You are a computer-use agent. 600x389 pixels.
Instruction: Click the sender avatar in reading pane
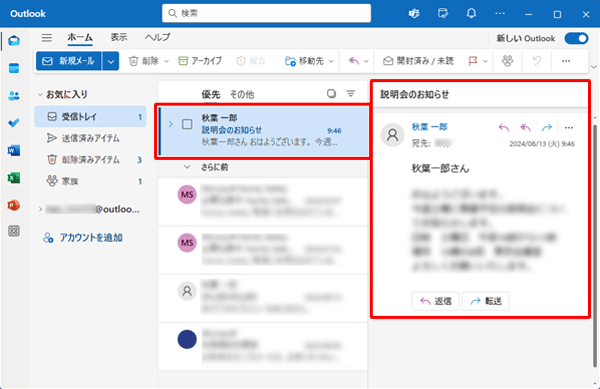pyautogui.click(x=393, y=135)
